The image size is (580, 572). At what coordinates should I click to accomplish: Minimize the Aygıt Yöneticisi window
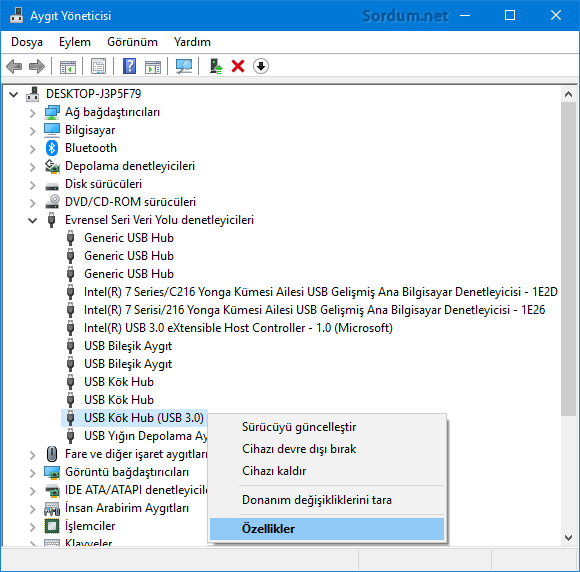tap(465, 16)
